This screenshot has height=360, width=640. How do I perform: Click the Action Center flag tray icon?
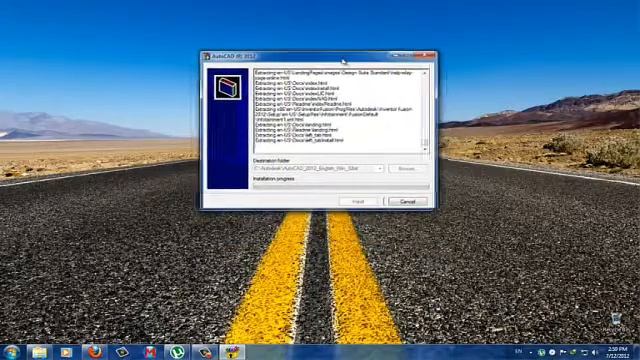pyautogui.click(x=563, y=352)
